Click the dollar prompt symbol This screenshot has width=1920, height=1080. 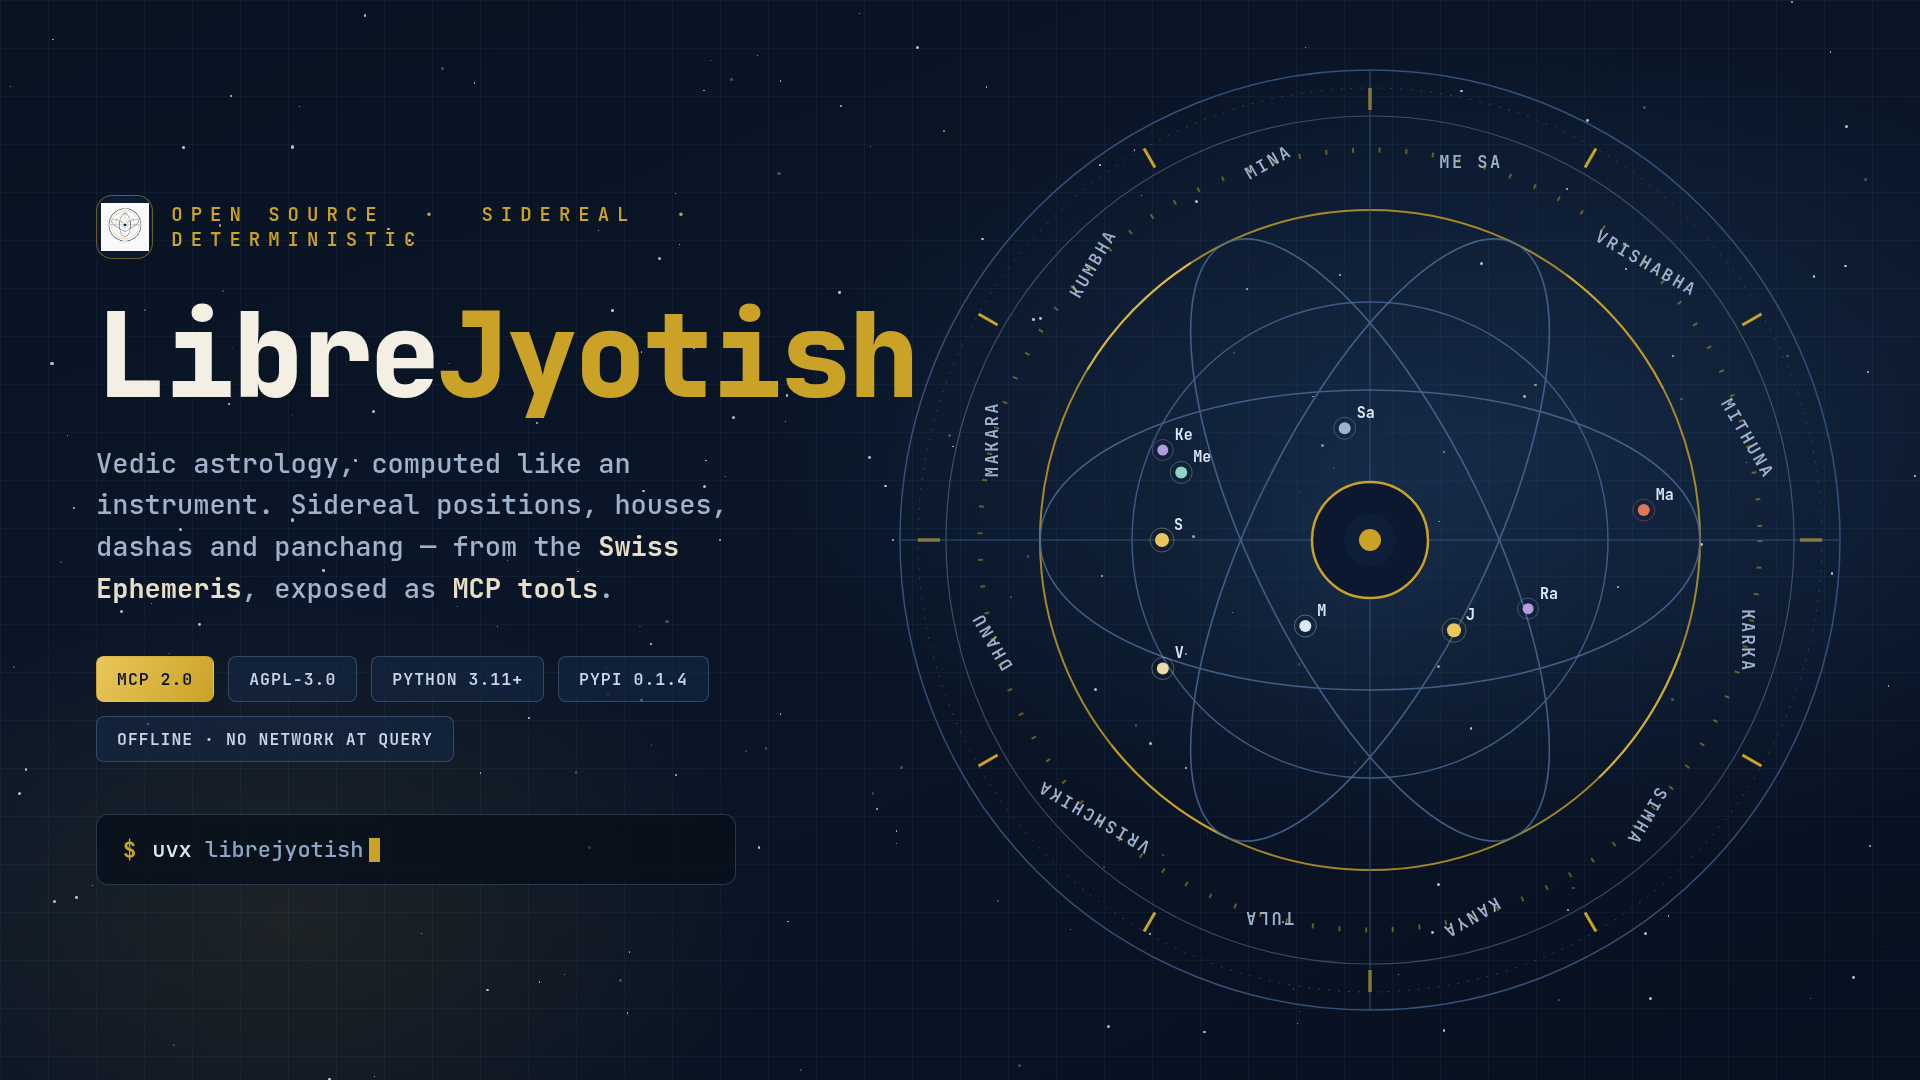pyautogui.click(x=129, y=850)
